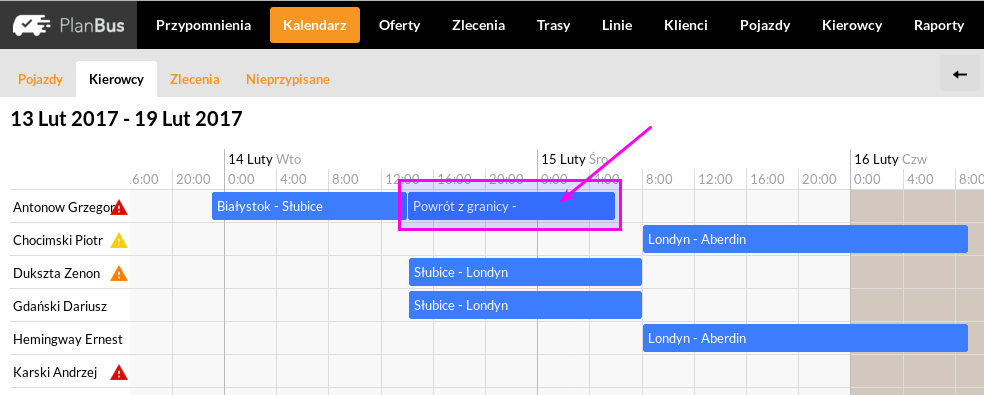Open the Raporty section
This screenshot has width=984, height=395.
pyautogui.click(x=939, y=25)
